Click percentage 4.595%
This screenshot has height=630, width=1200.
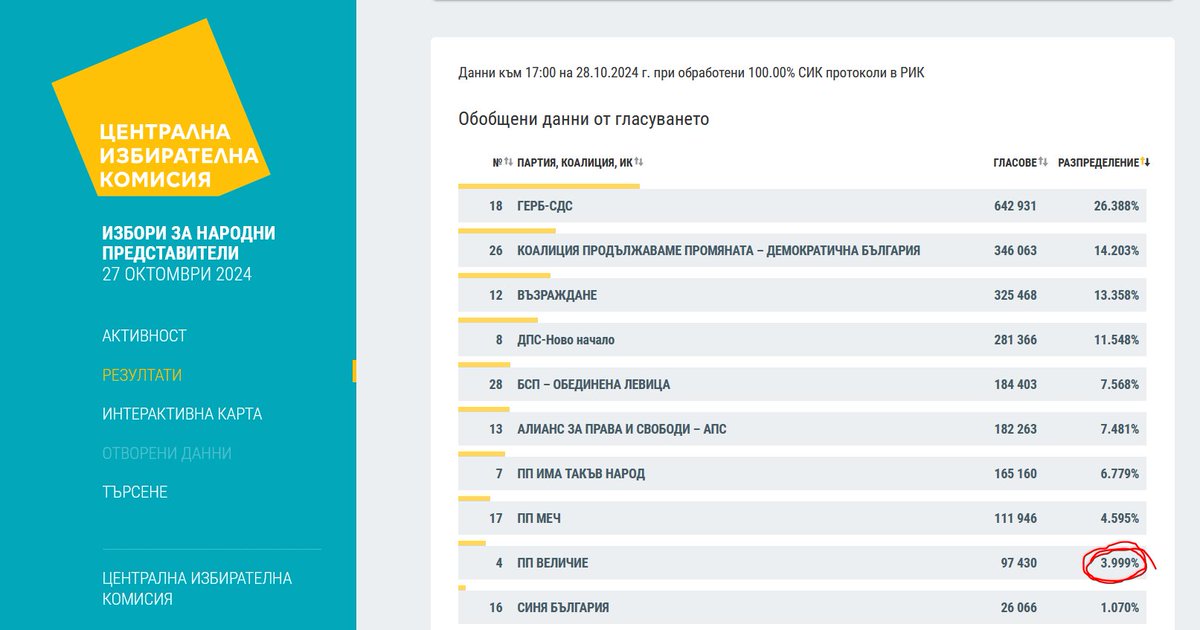[x=1120, y=519]
